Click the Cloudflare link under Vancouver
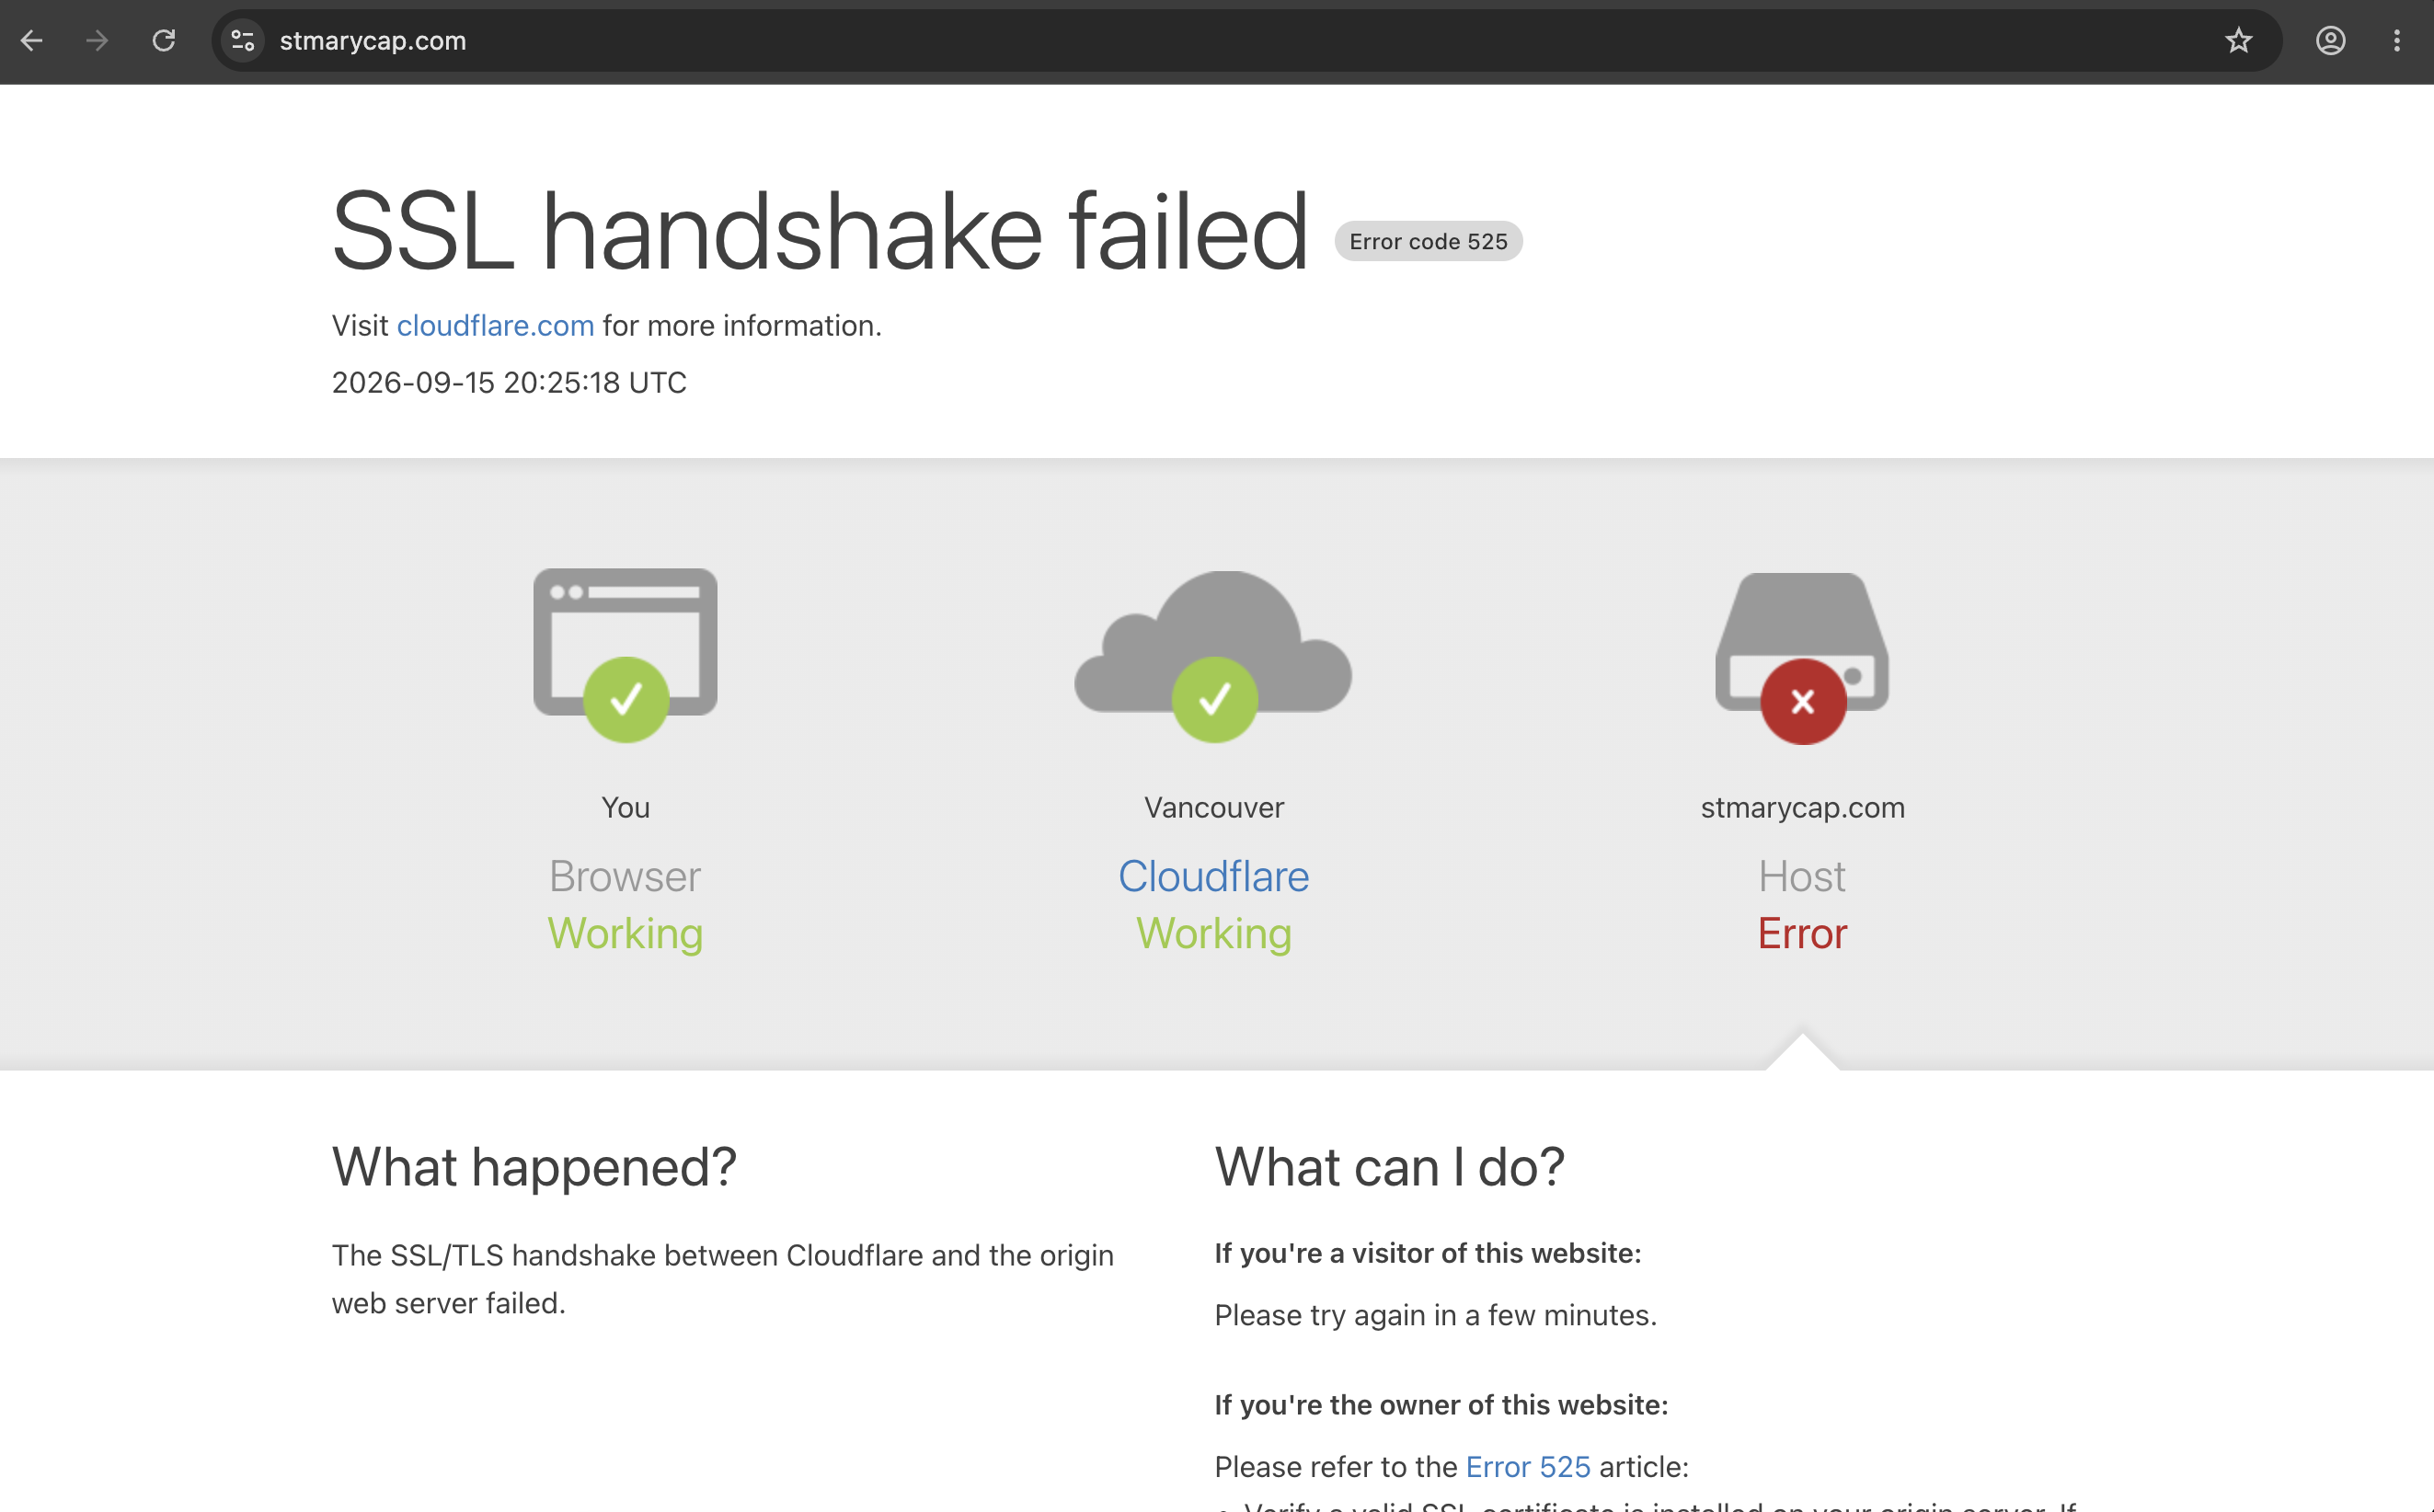This screenshot has height=1512, width=2434. tap(1213, 877)
